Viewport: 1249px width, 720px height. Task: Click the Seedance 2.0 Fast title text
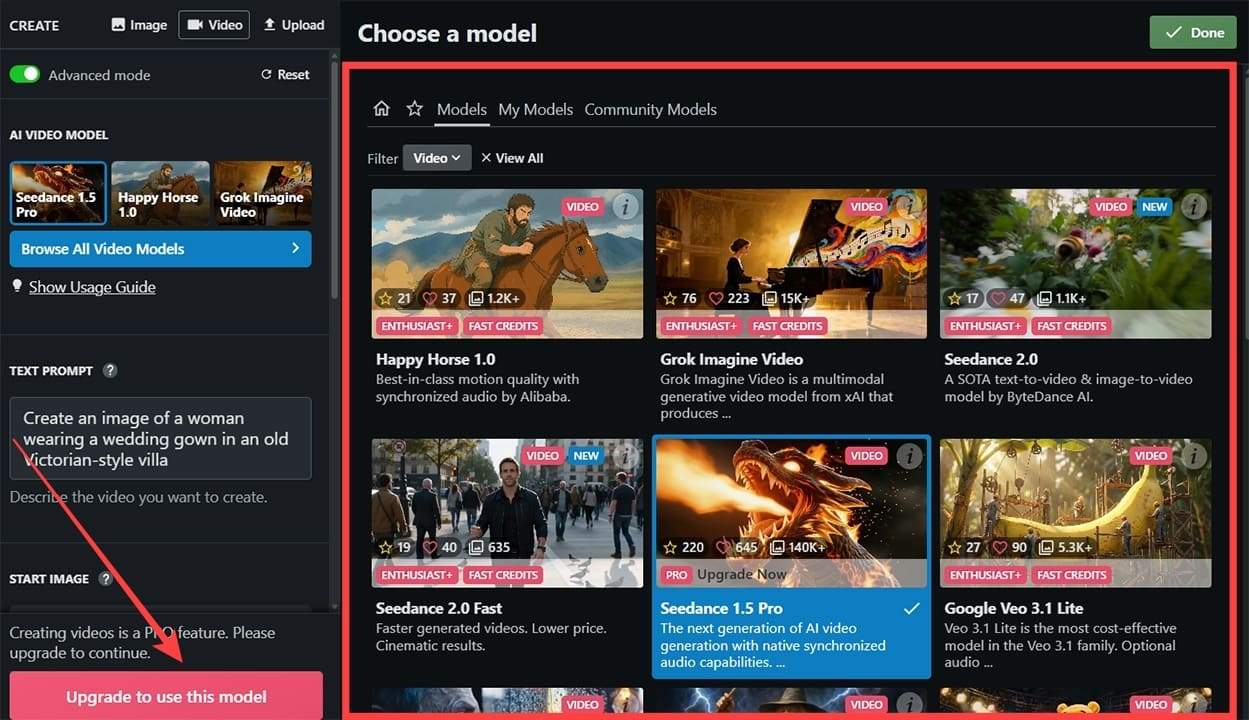439,608
